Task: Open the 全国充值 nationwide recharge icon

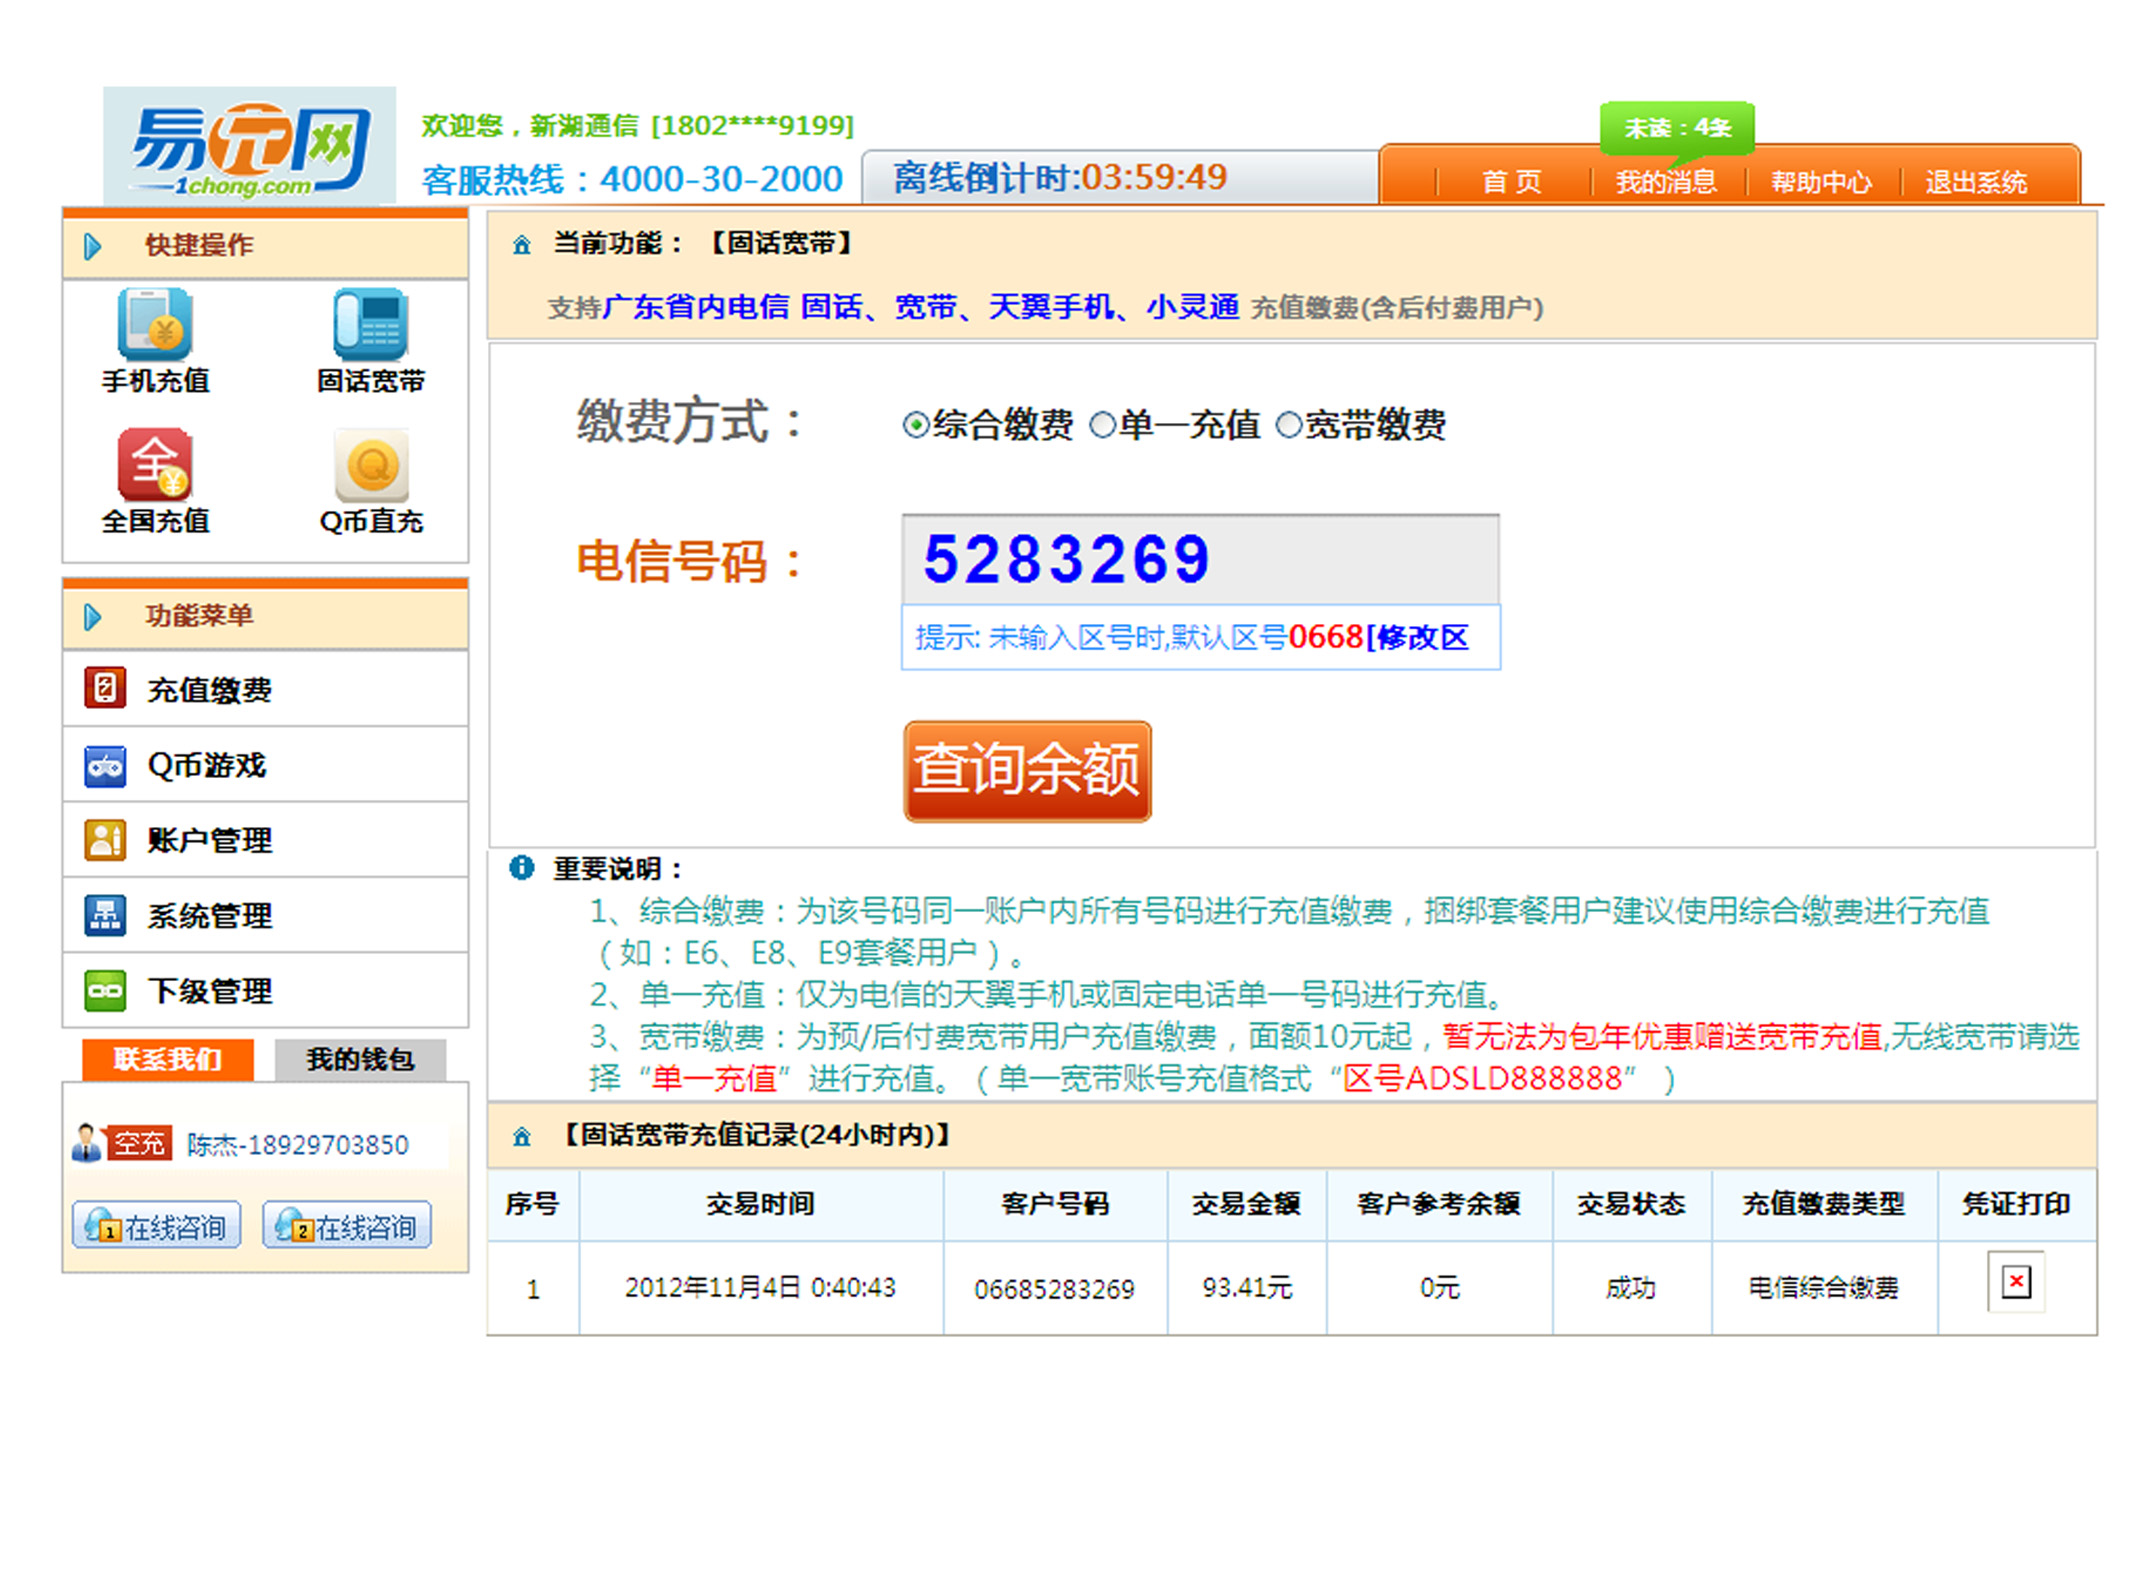Action: coord(155,465)
